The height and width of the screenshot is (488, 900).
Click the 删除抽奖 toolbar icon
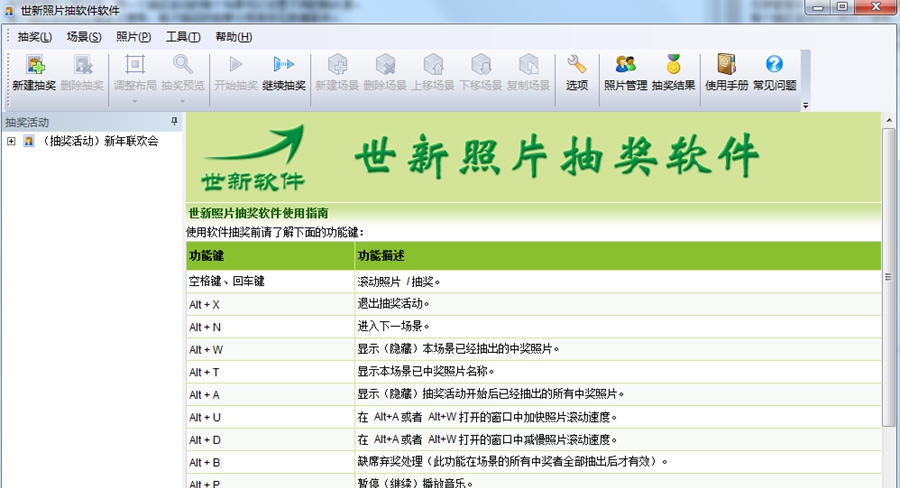pyautogui.click(x=83, y=64)
